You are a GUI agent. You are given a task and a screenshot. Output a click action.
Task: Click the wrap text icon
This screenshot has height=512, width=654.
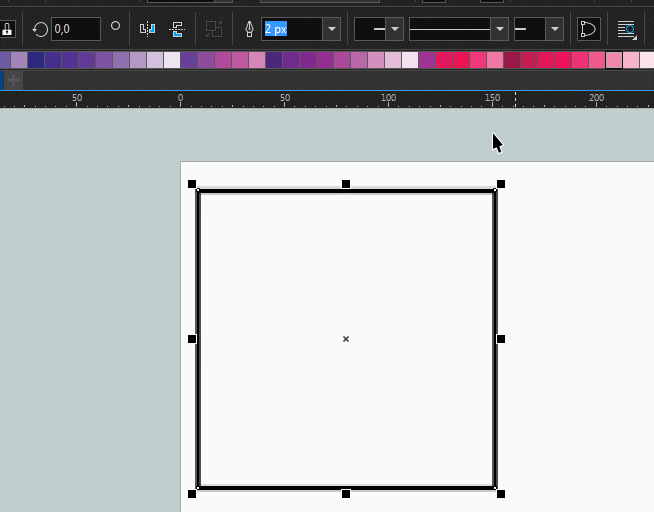click(x=626, y=29)
